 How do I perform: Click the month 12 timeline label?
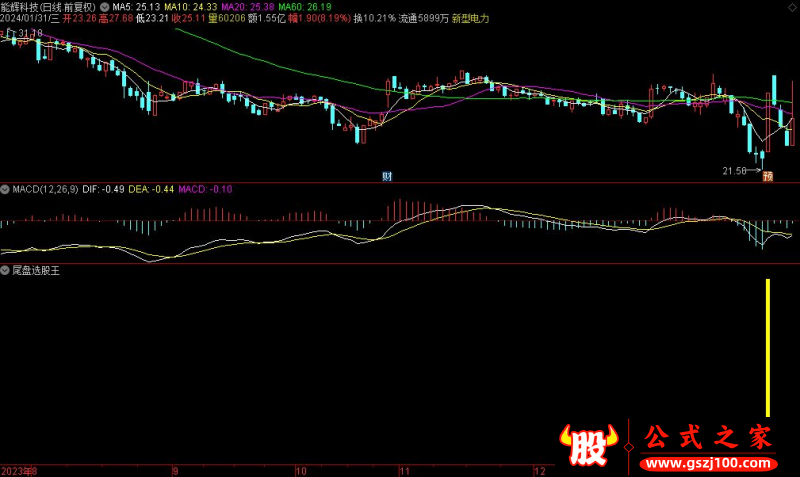click(540, 471)
